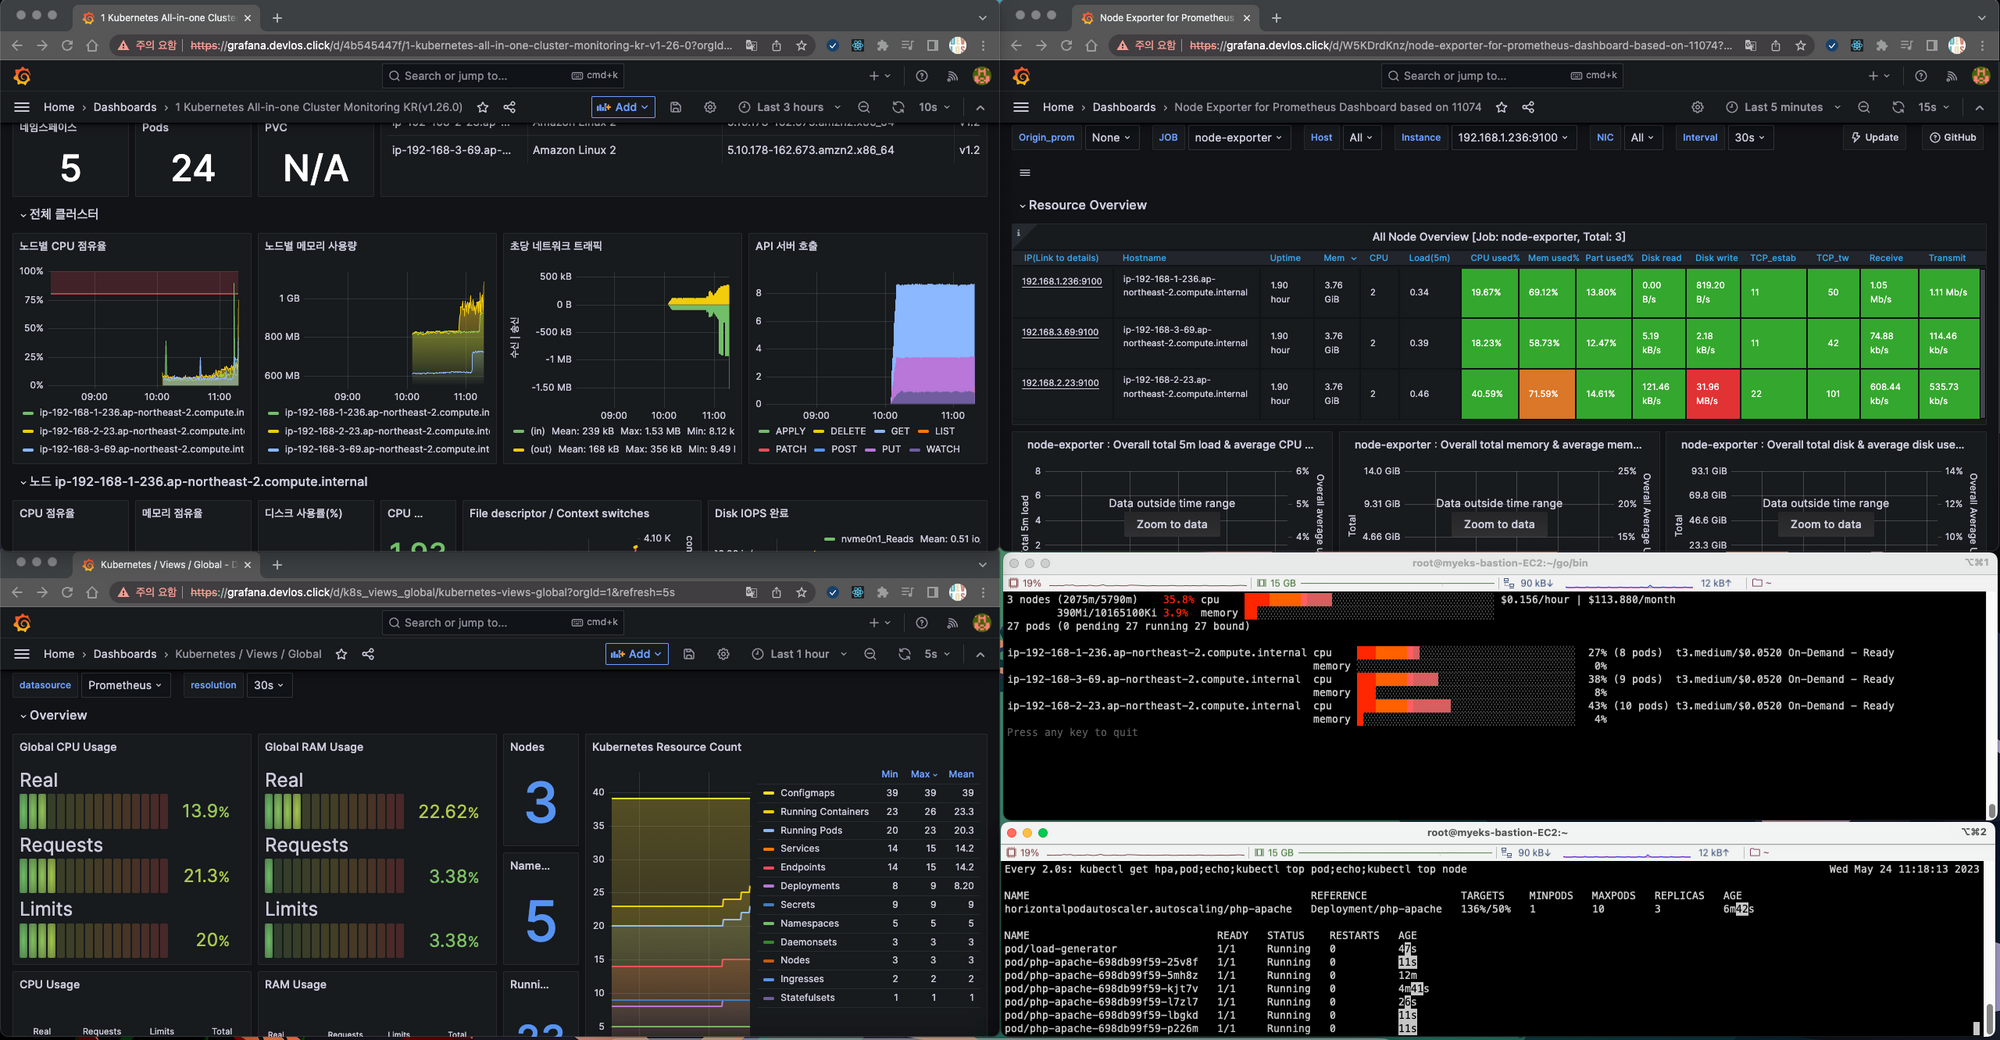
Task: Open the Last 3 hours time picker
Action: click(x=789, y=107)
